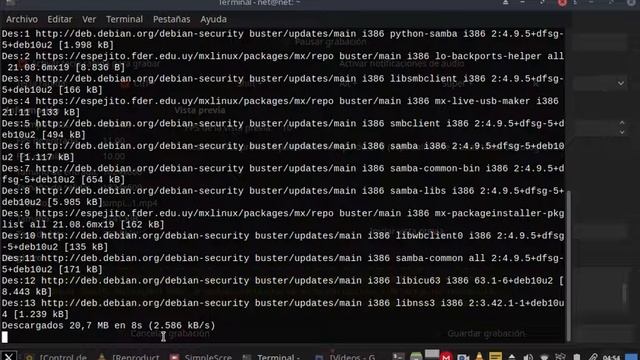Switch to the Videos taskbar window
Screen dimensions: 640x360
pyautogui.click(x=345, y=357)
